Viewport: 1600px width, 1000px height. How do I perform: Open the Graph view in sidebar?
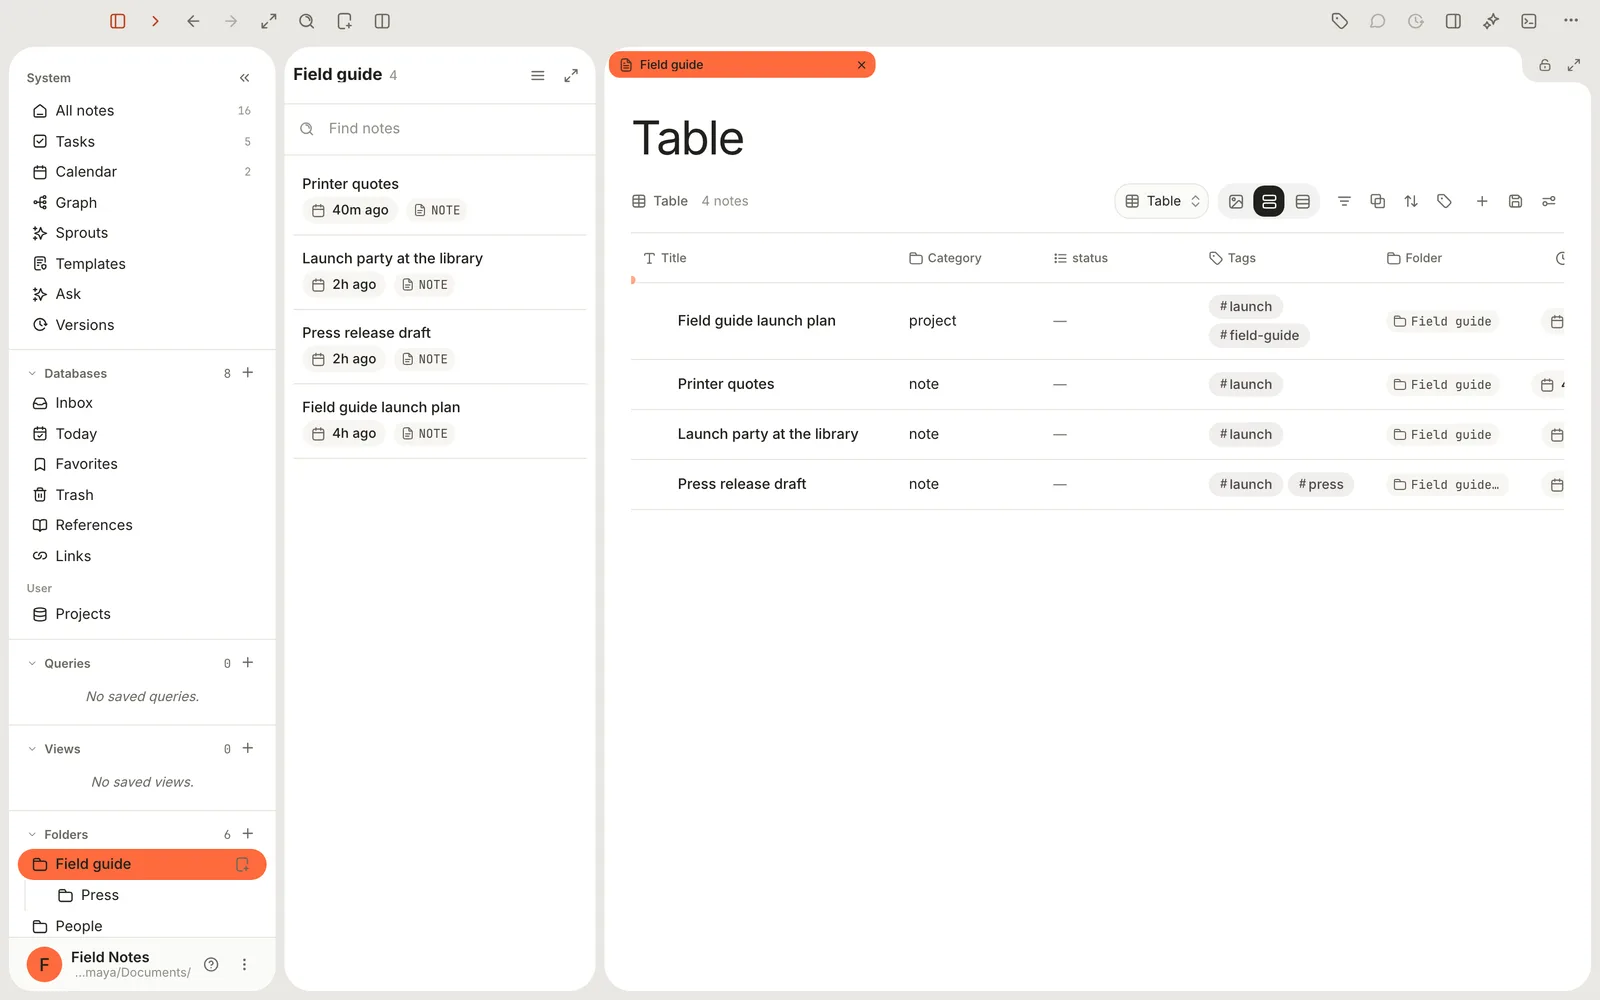click(x=142, y=203)
